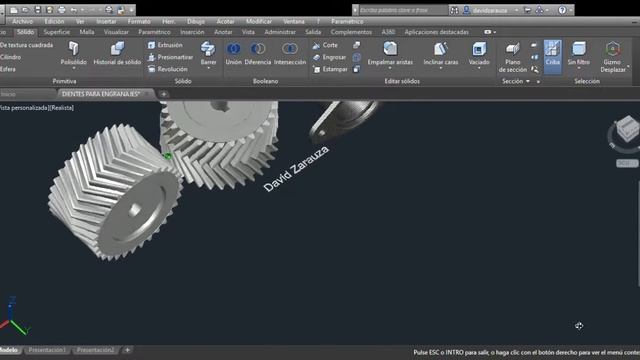Switch to the Inicio file tab
The image size is (640, 360).
coord(8,94)
